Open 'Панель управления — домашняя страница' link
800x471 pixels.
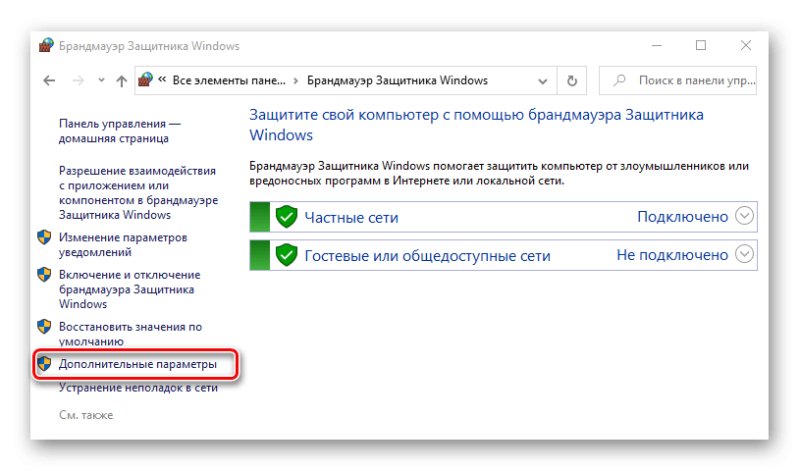coord(120,131)
